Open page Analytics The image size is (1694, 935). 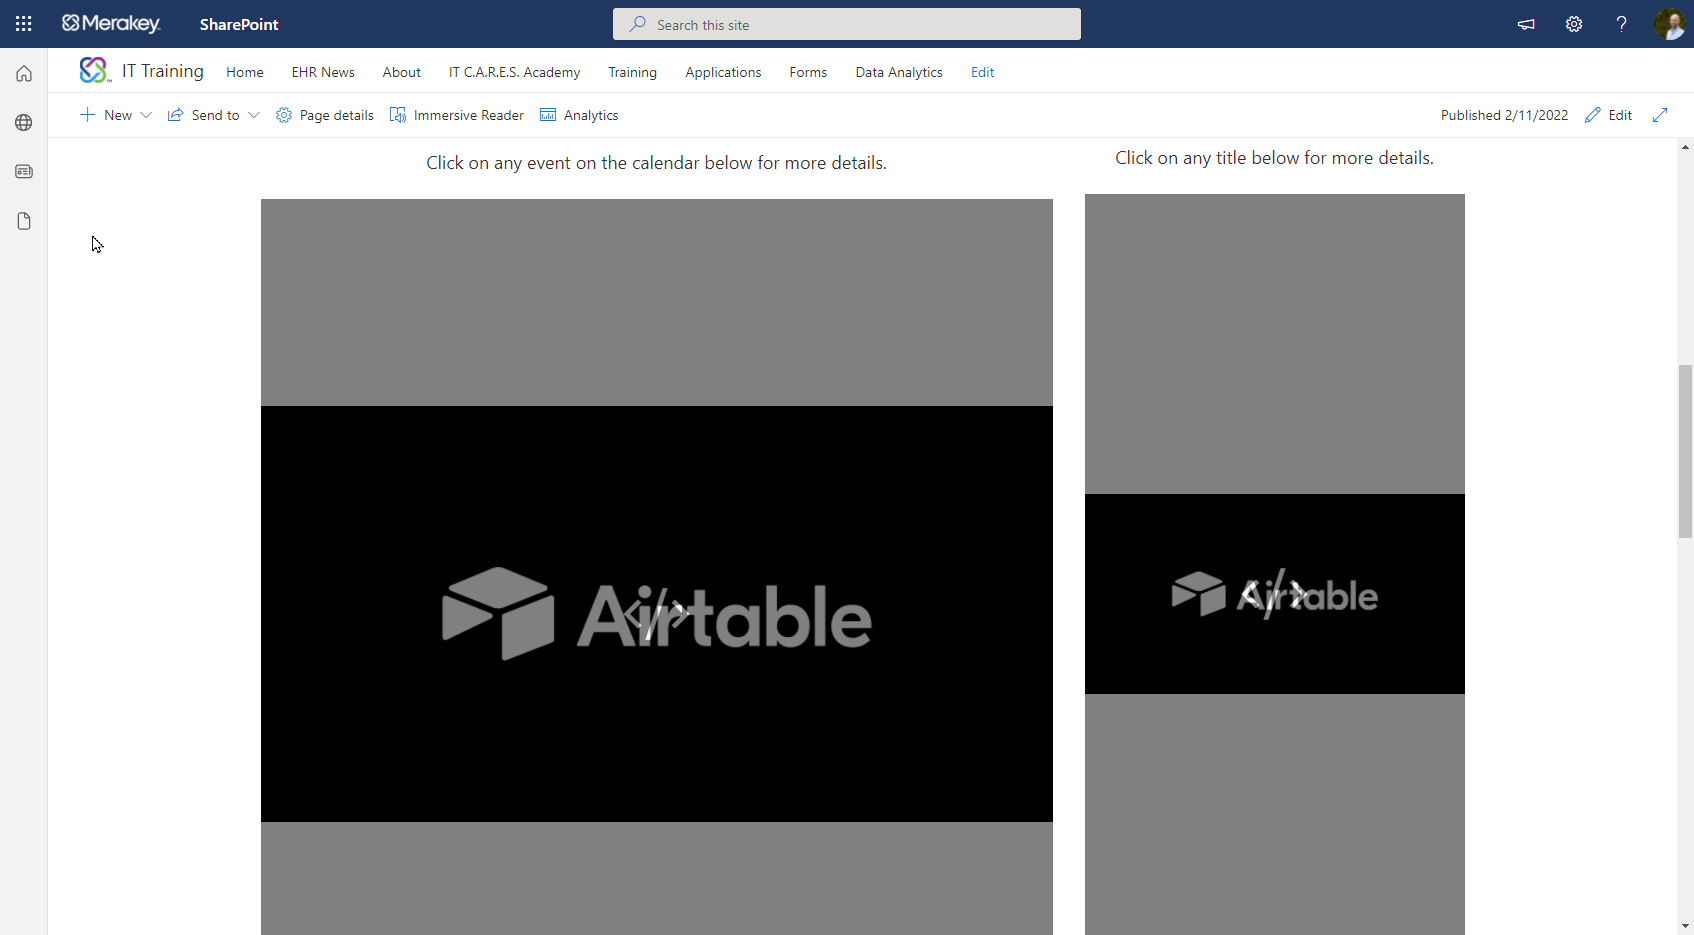tap(579, 115)
